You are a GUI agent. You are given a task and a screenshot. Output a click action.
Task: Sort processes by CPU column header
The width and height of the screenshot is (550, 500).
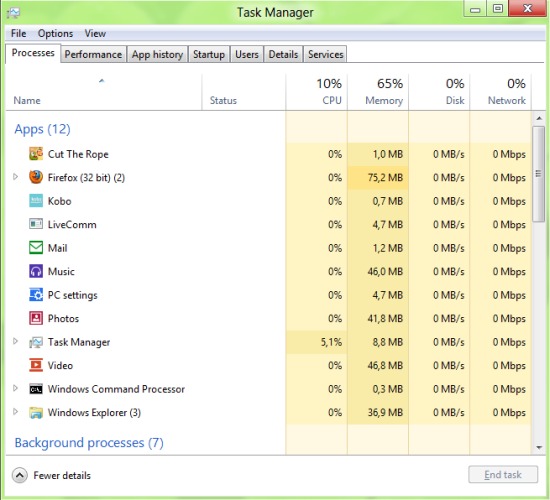[317, 92]
